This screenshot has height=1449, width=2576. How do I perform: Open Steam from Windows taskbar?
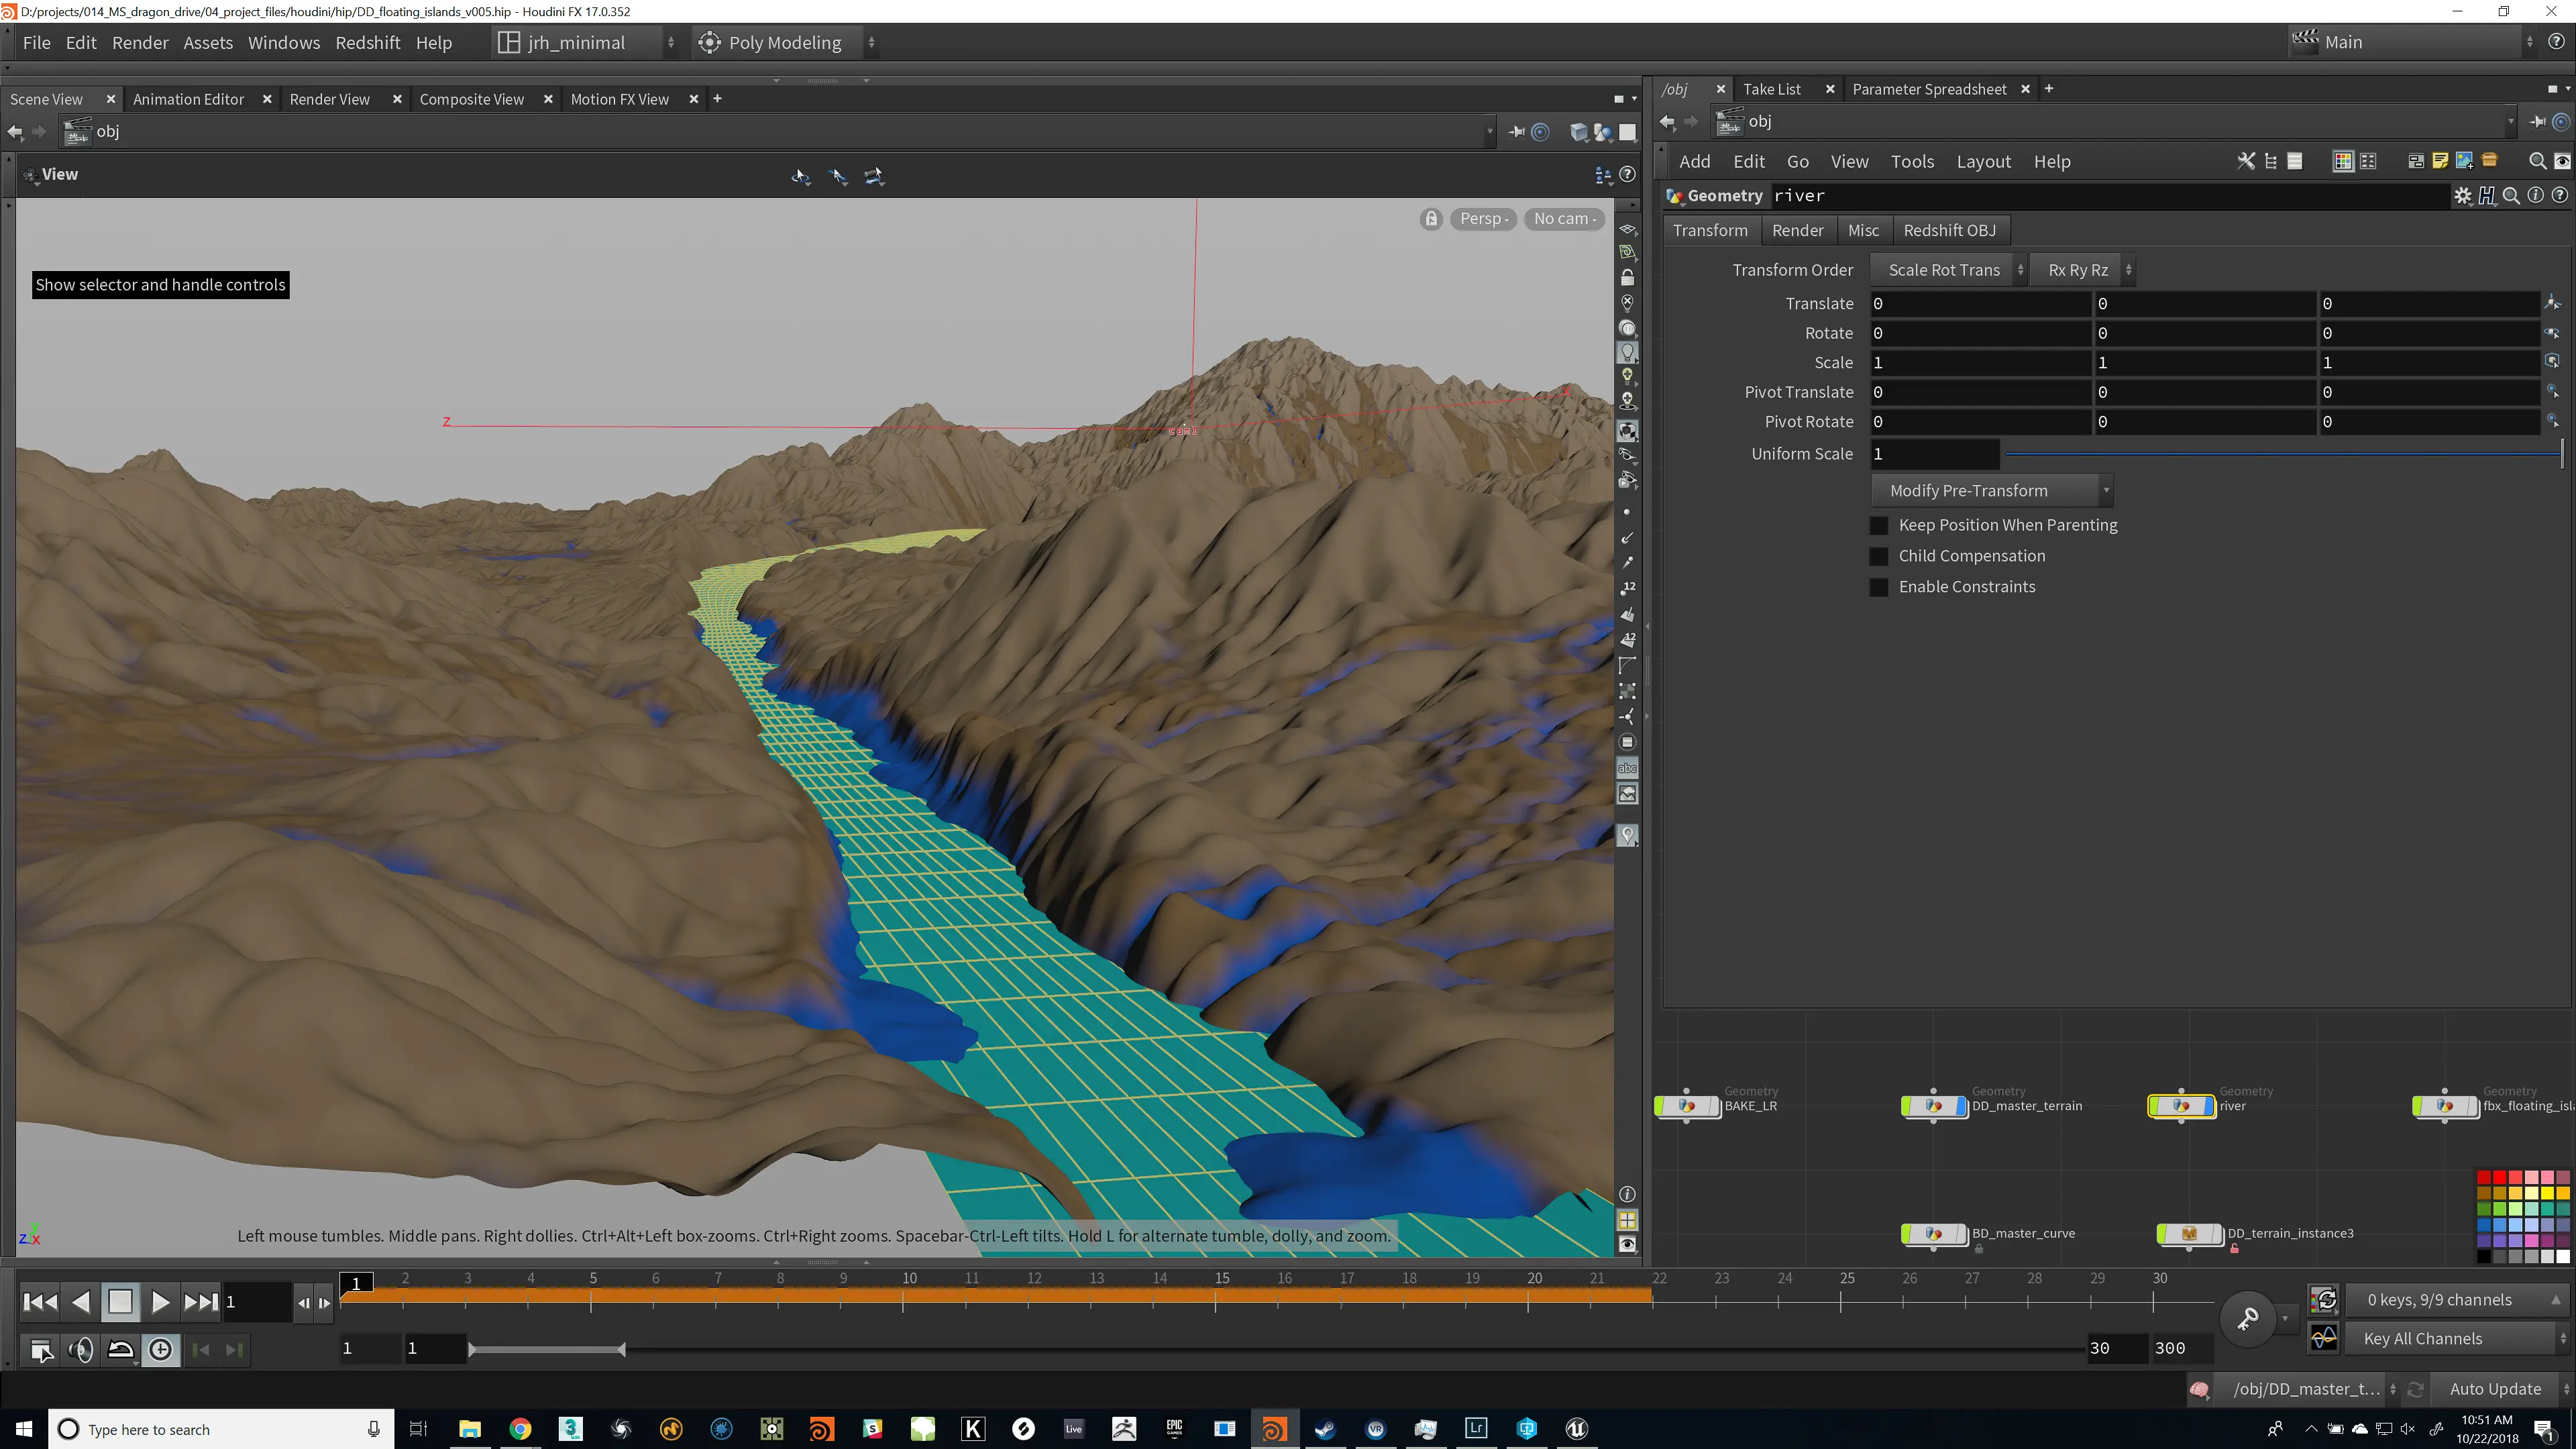[x=1325, y=1429]
